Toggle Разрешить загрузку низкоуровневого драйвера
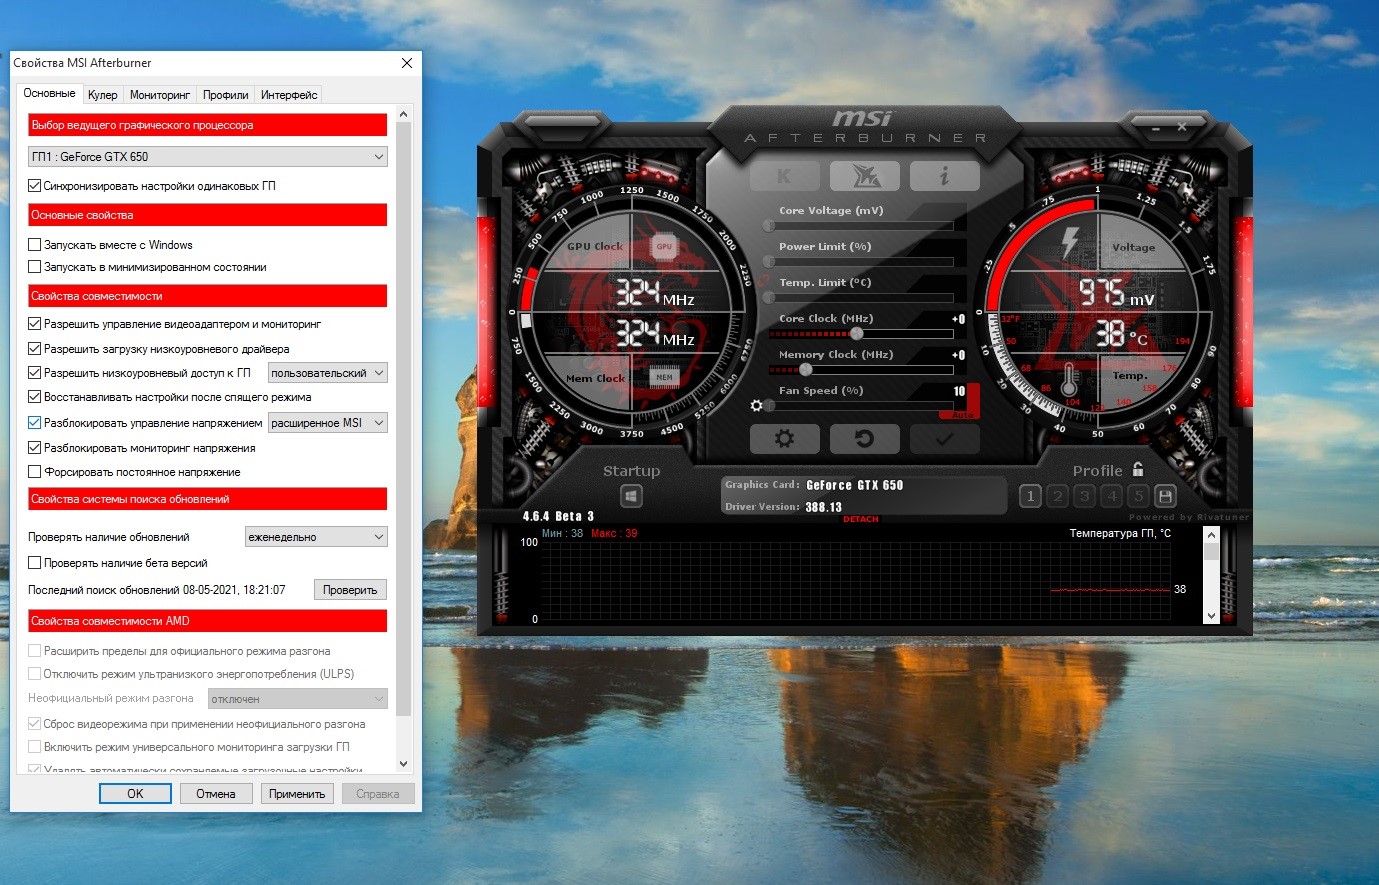Screen dimensions: 1379x885 coord(35,349)
